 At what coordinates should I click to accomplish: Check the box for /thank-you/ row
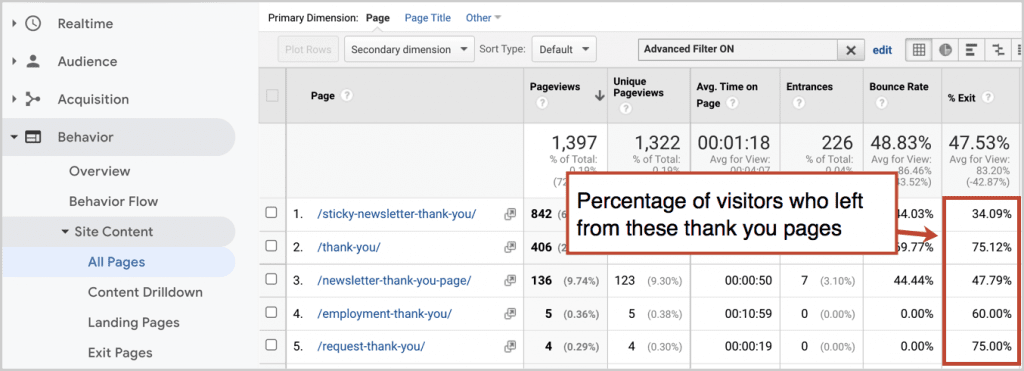[x=272, y=247]
